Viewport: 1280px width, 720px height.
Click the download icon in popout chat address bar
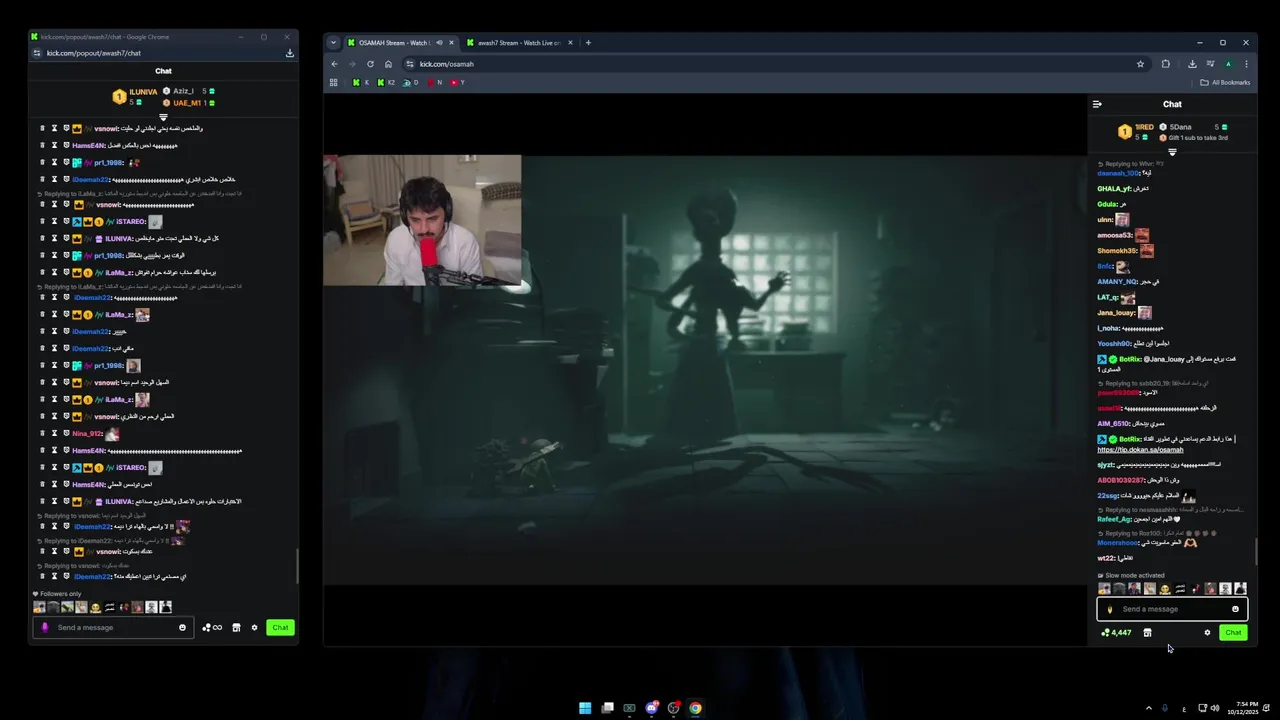pos(290,53)
